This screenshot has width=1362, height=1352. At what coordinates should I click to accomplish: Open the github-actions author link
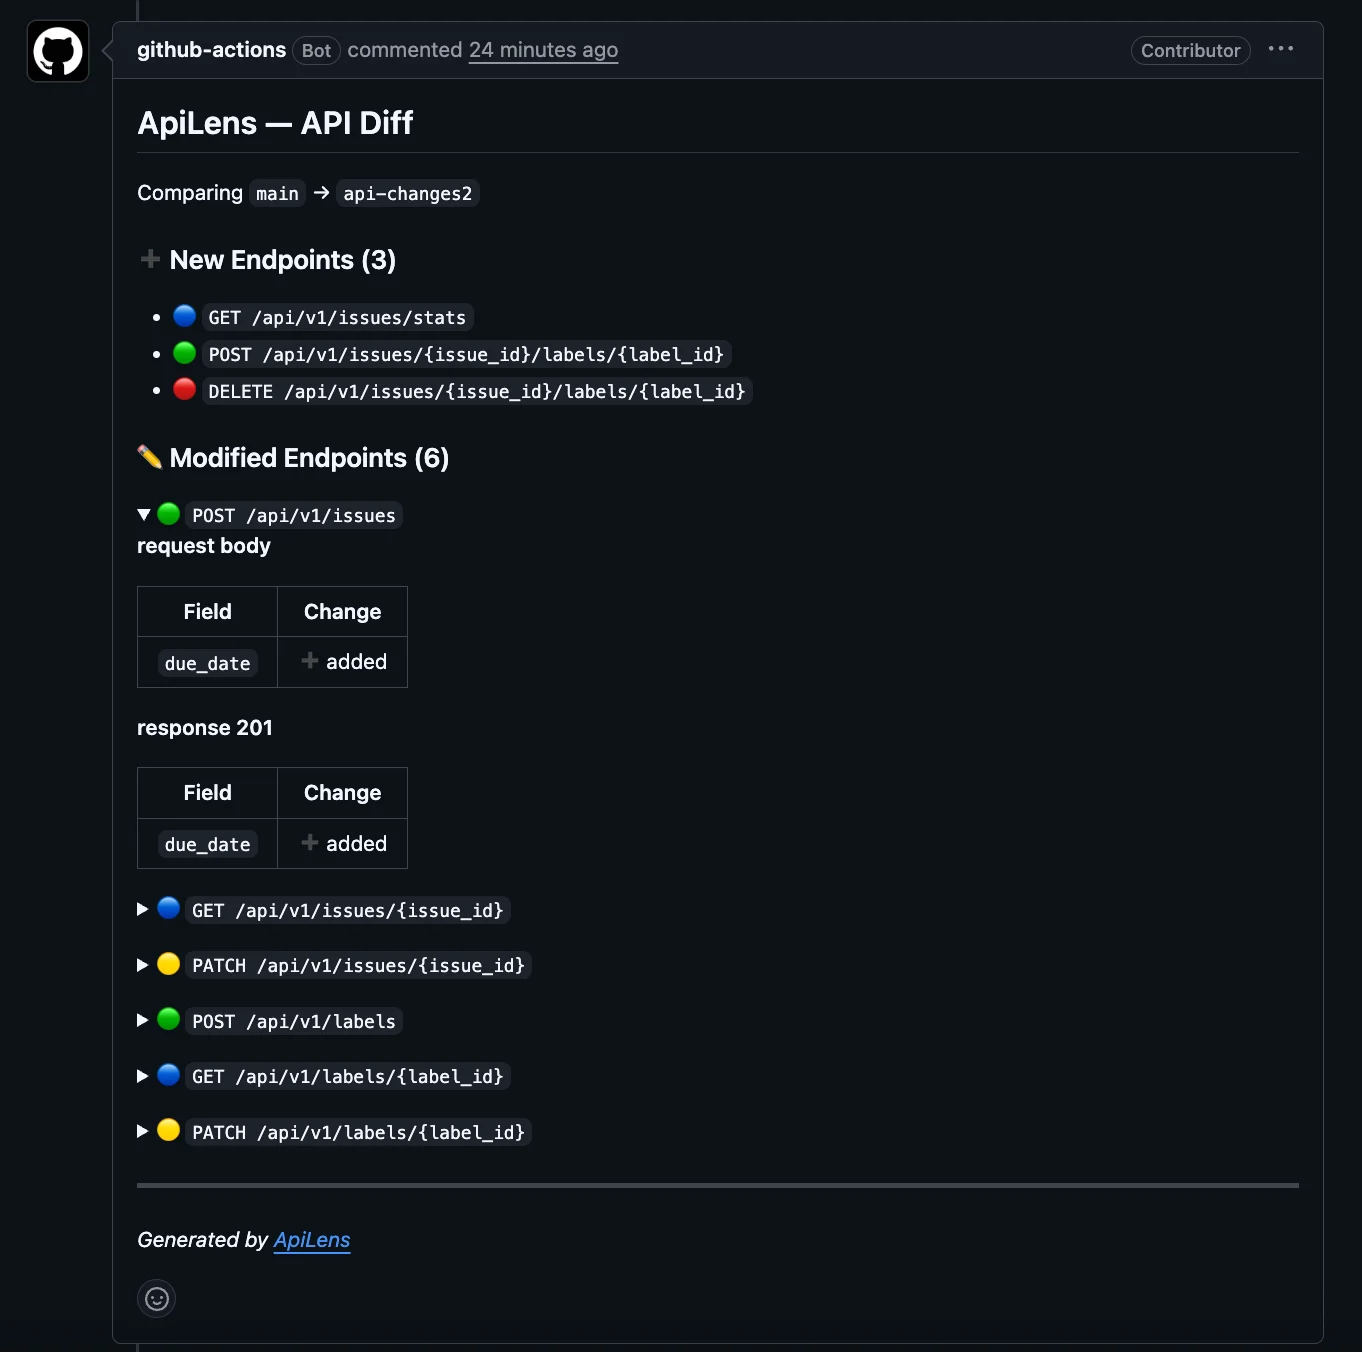pos(211,50)
